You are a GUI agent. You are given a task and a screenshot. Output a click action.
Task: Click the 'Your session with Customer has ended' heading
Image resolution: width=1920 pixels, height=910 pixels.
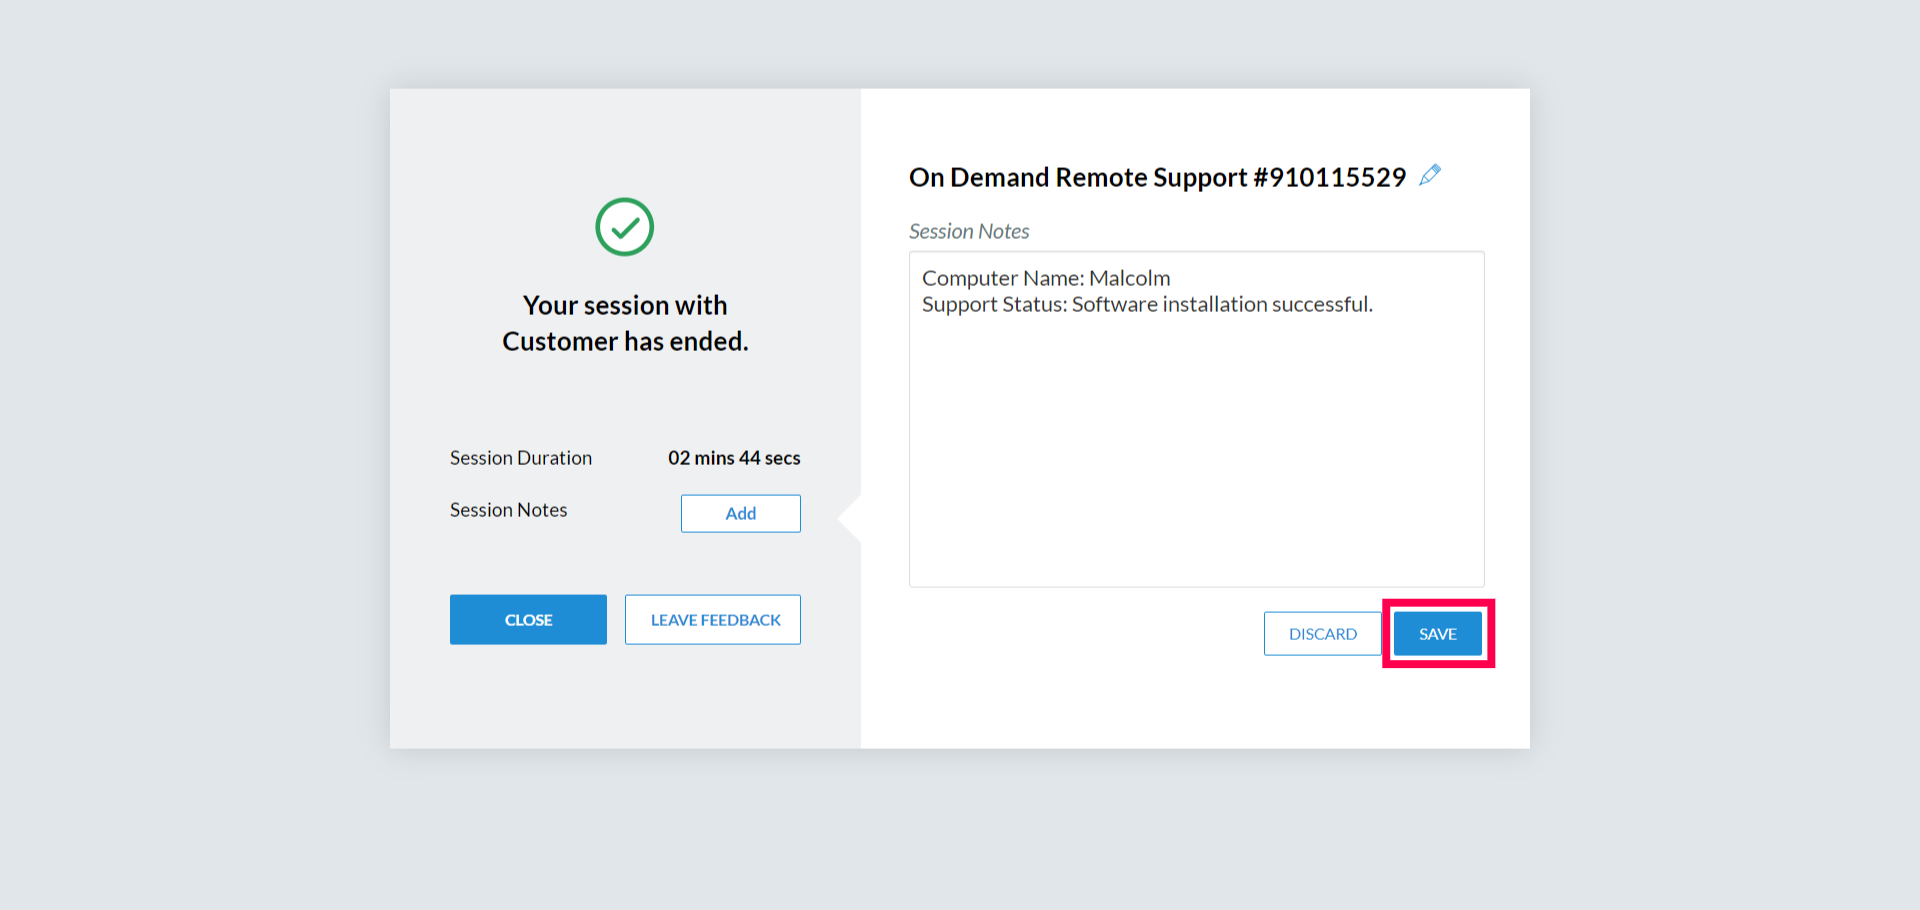625,323
